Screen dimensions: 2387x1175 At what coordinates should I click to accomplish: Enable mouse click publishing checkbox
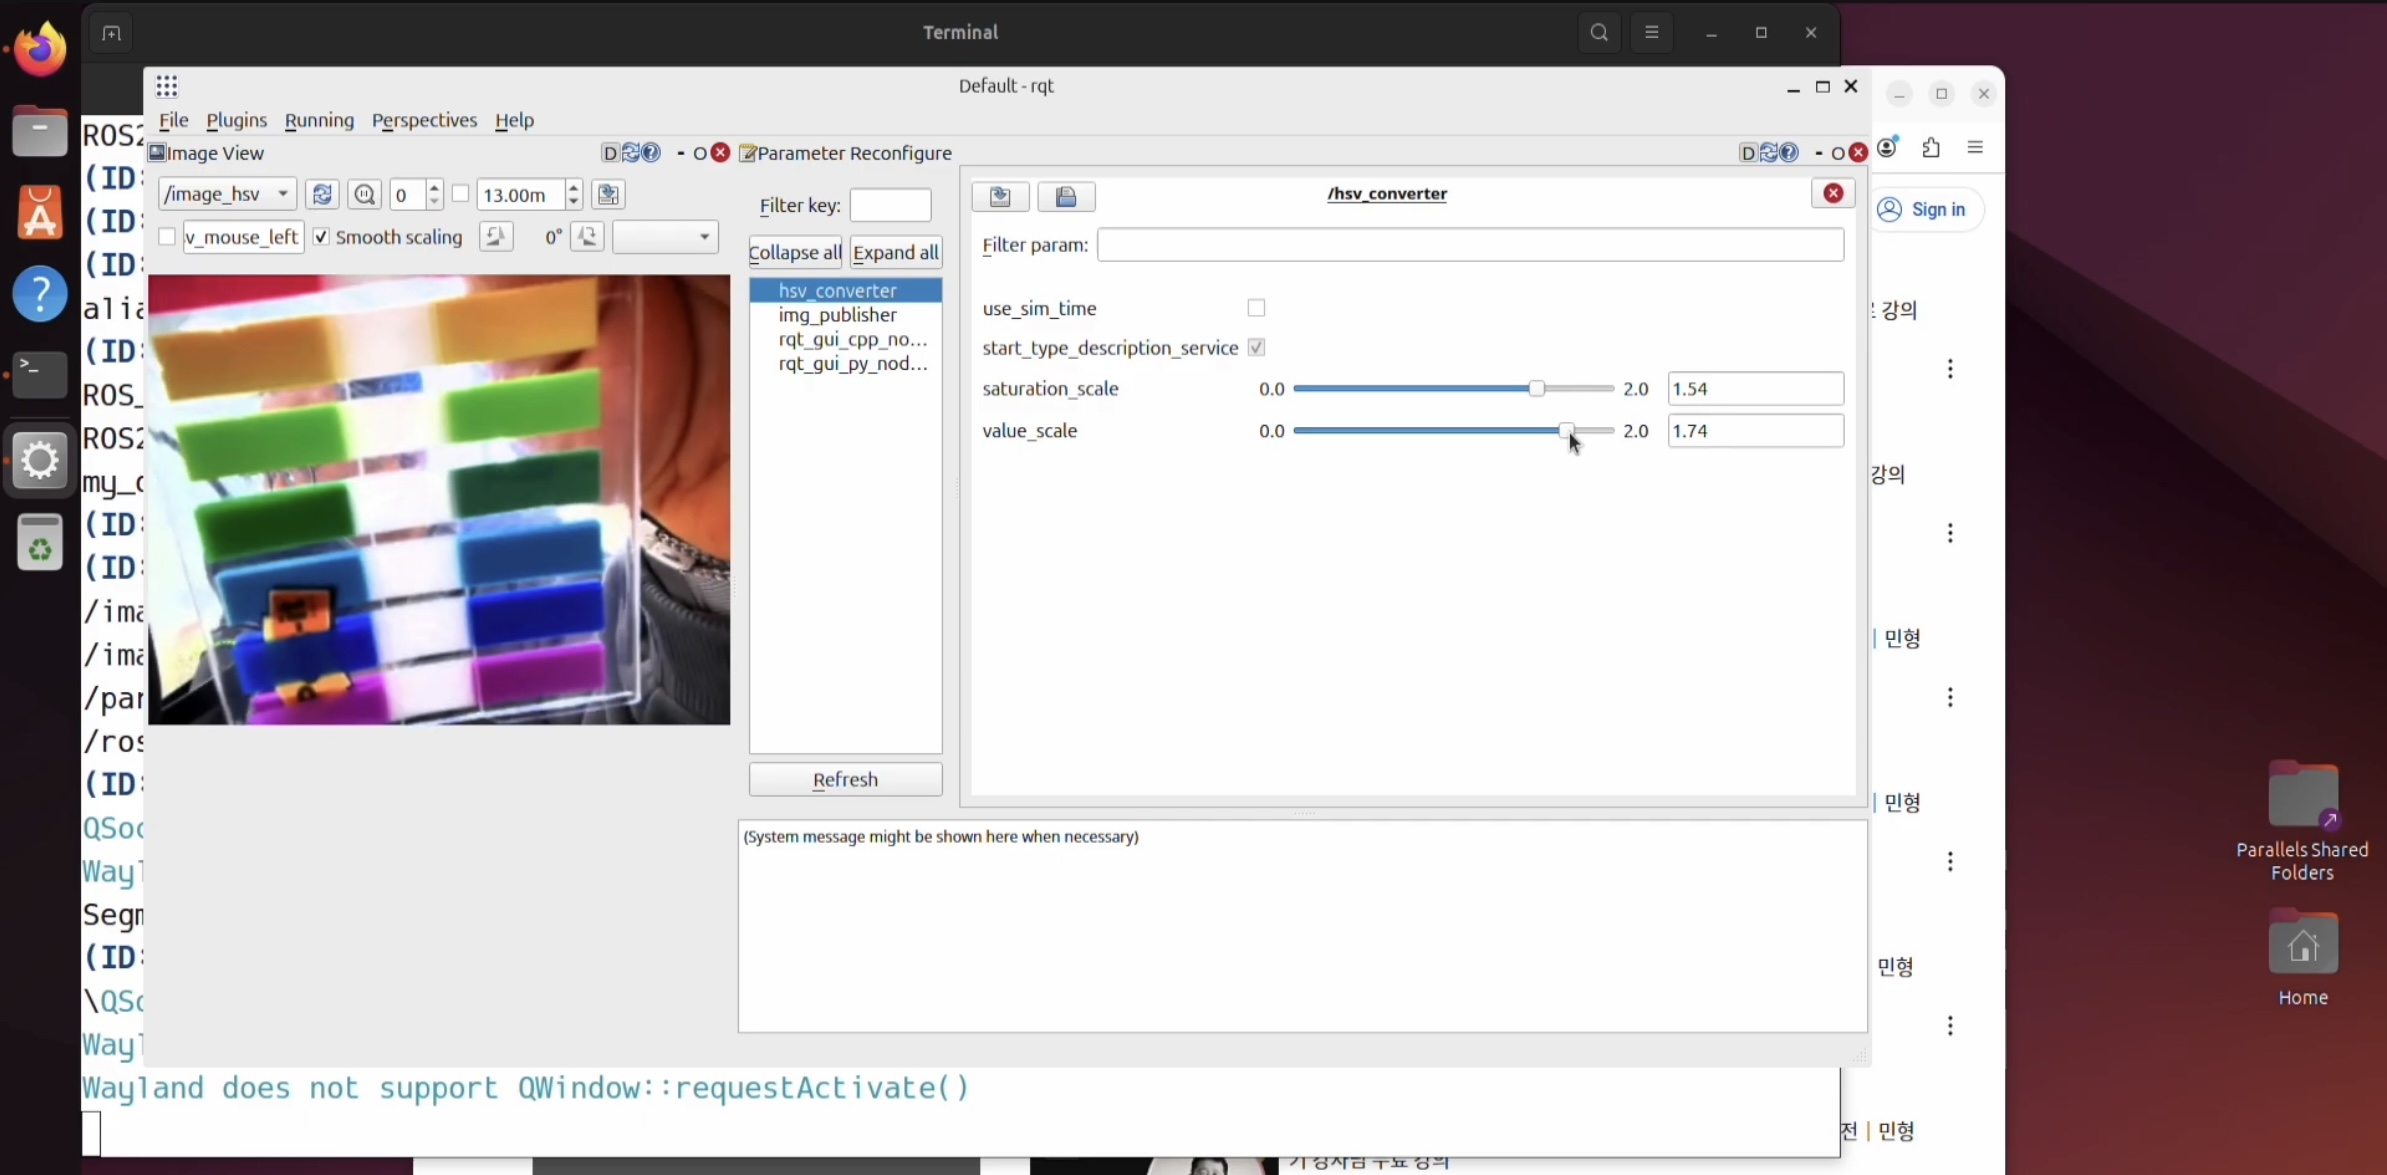pyautogui.click(x=167, y=237)
